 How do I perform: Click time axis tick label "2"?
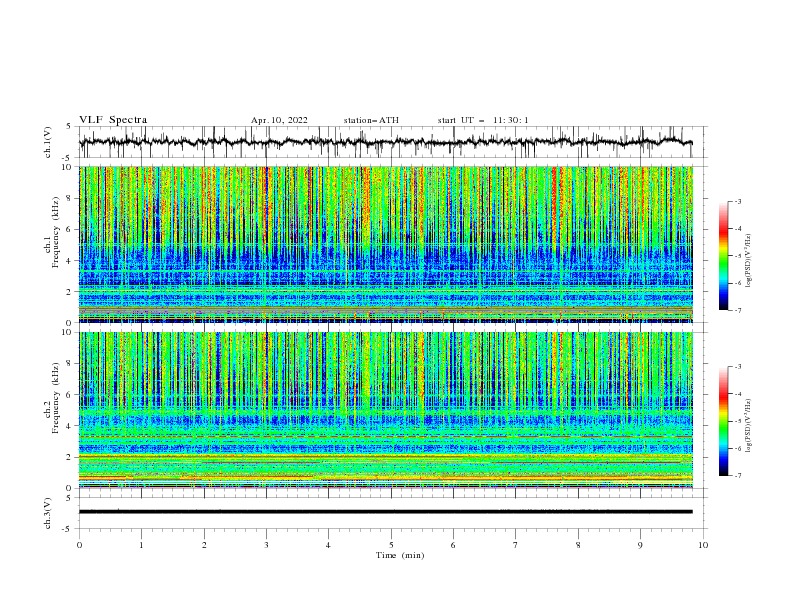[204, 545]
